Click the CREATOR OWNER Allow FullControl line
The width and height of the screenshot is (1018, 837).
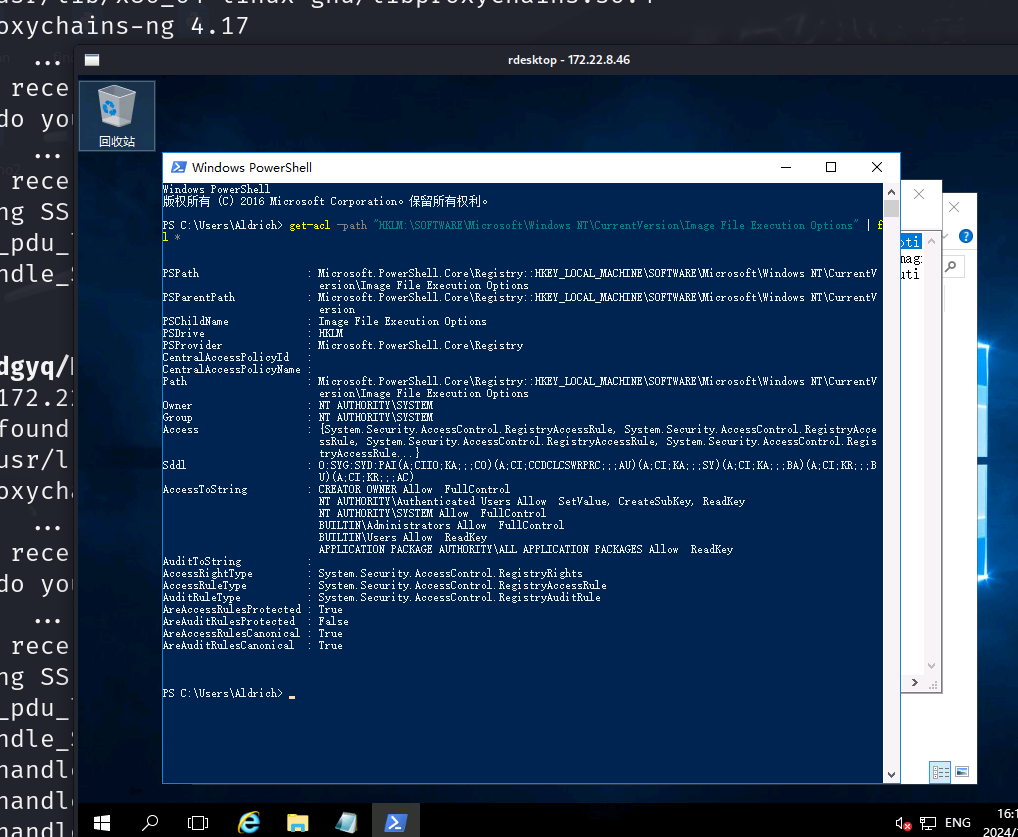414,489
